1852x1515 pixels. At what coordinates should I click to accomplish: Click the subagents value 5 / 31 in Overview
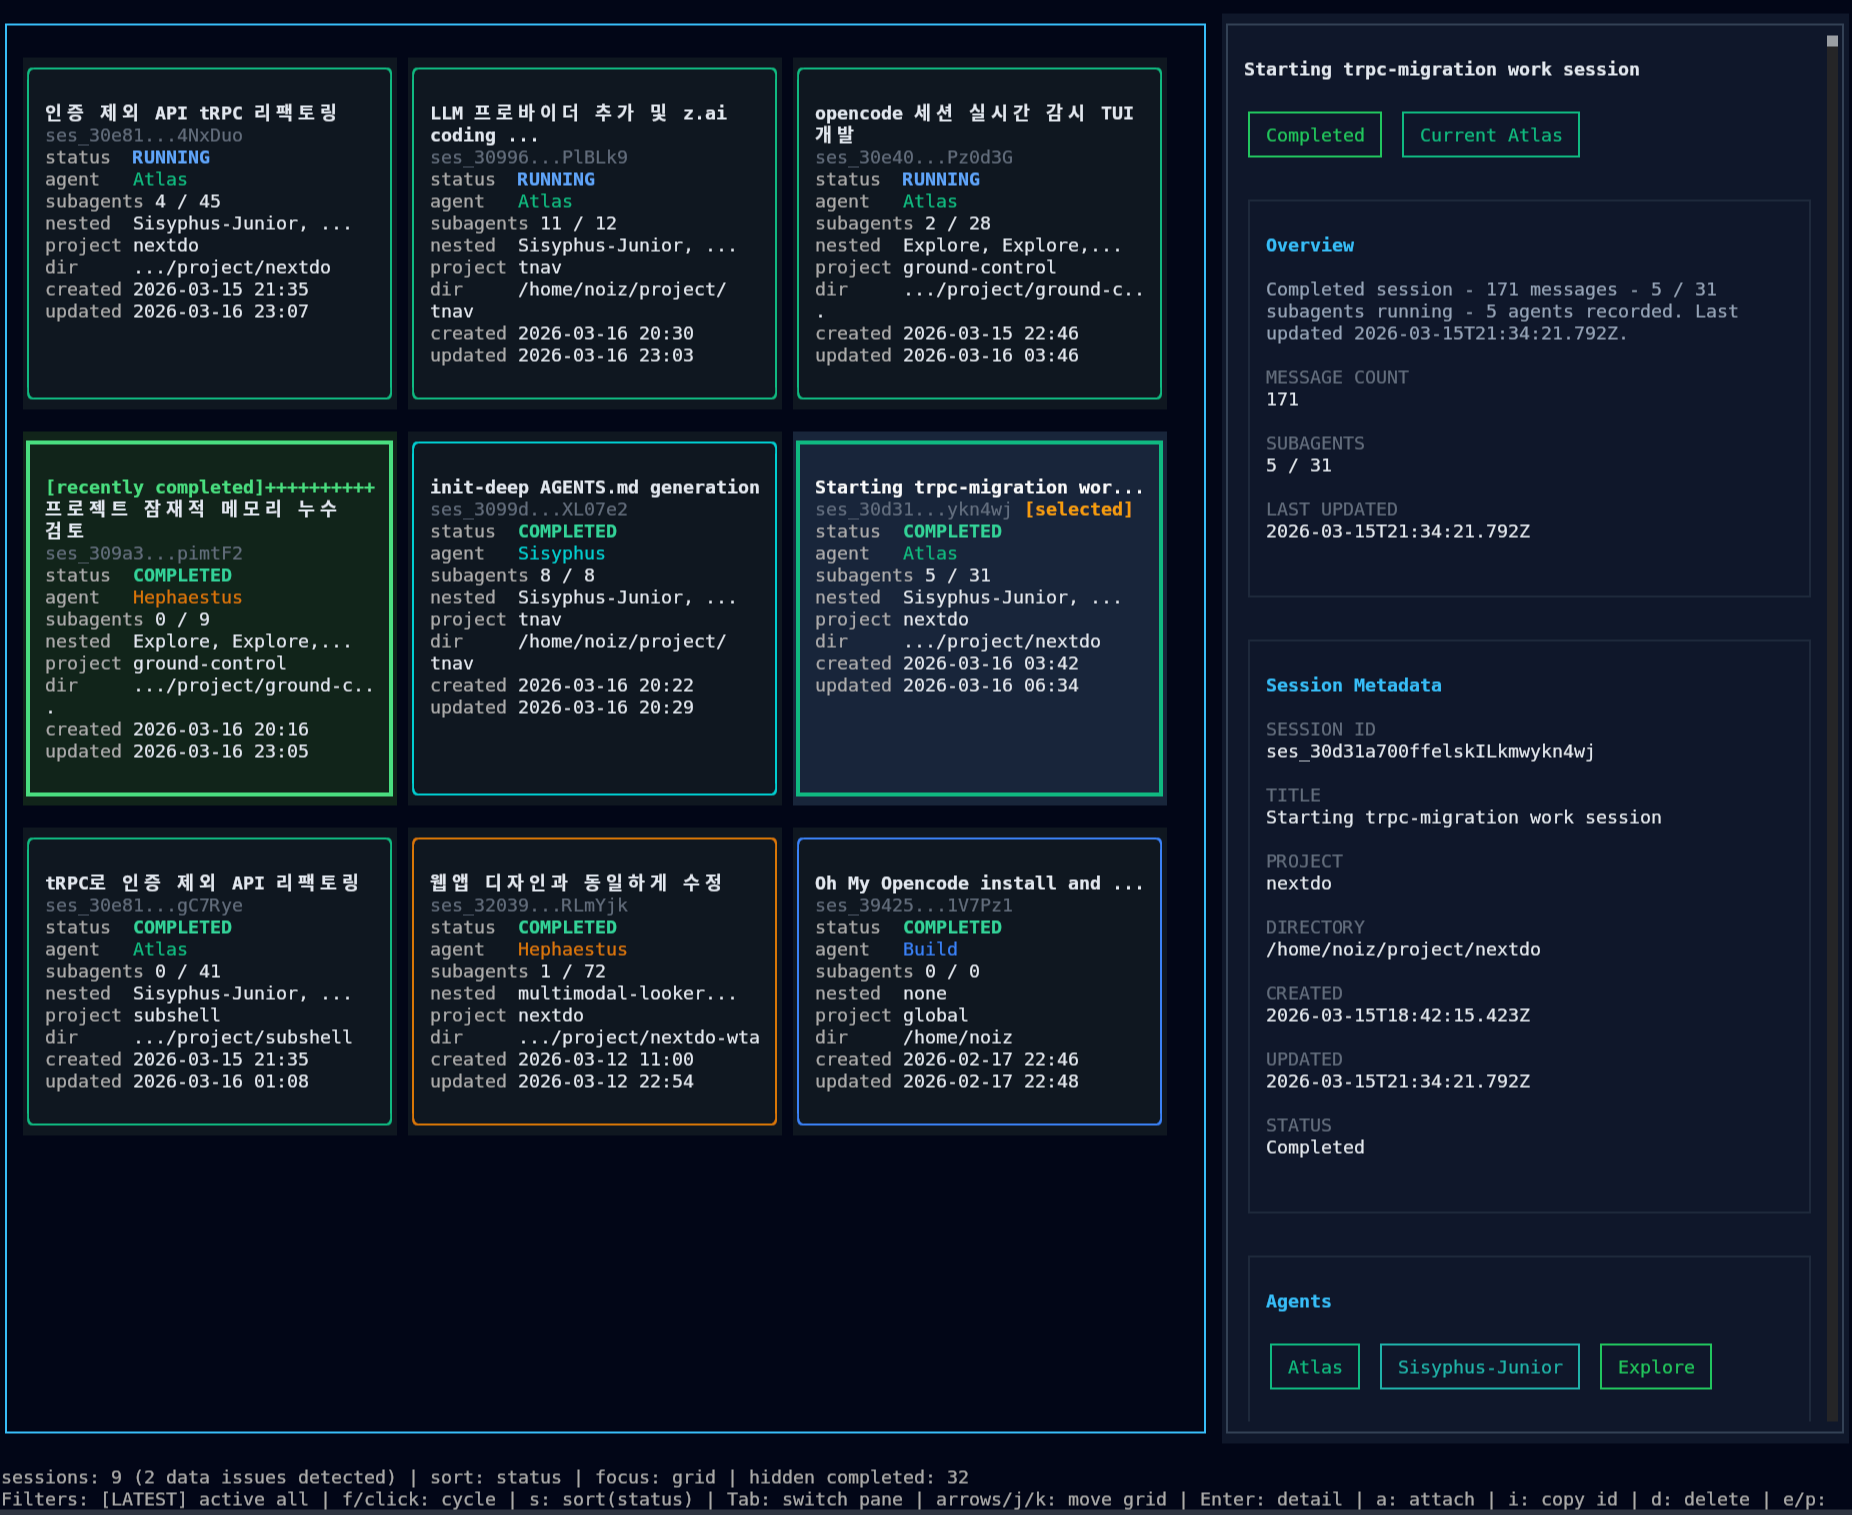click(x=1299, y=465)
